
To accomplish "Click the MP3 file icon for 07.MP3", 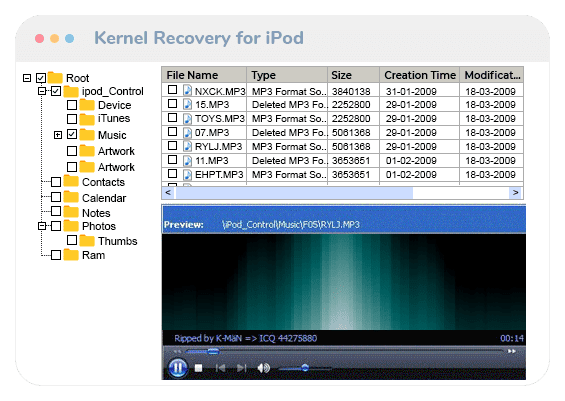I will coord(187,132).
